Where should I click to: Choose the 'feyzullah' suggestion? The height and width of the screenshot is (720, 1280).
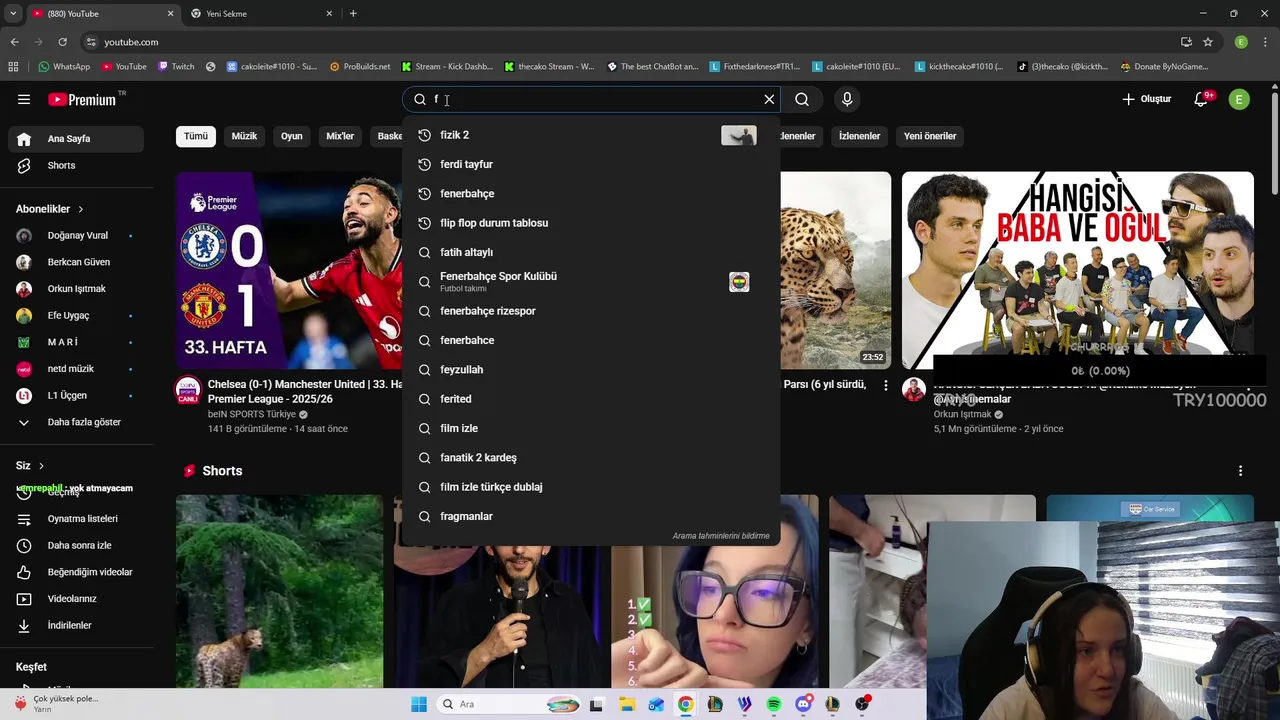(590, 370)
